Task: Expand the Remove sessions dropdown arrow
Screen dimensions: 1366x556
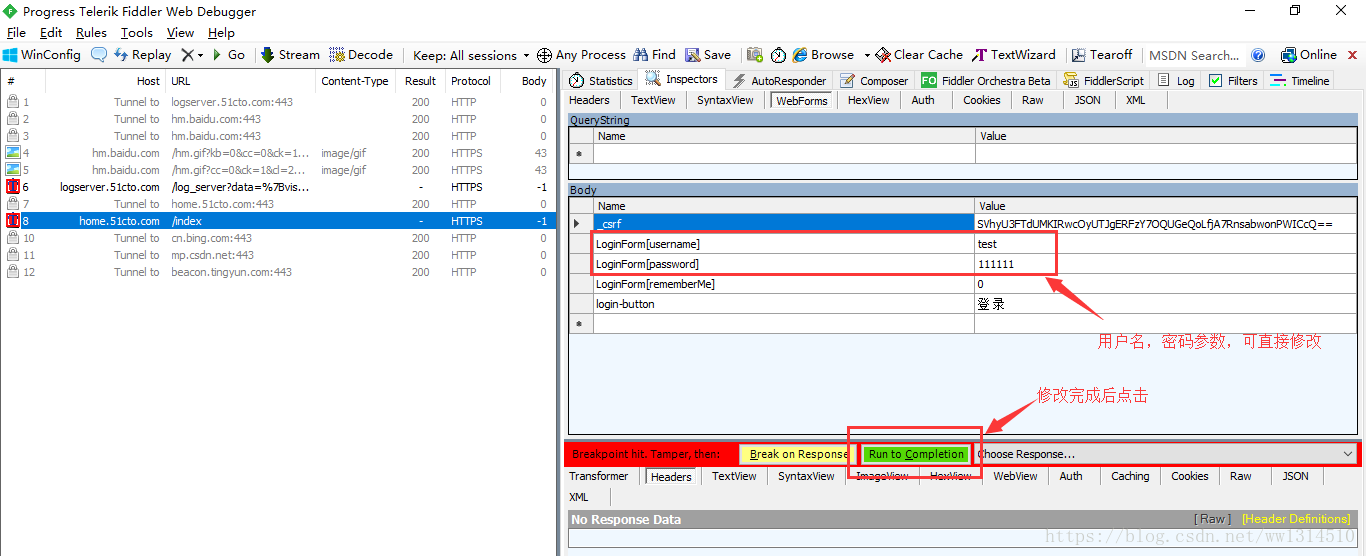Action: 200,56
